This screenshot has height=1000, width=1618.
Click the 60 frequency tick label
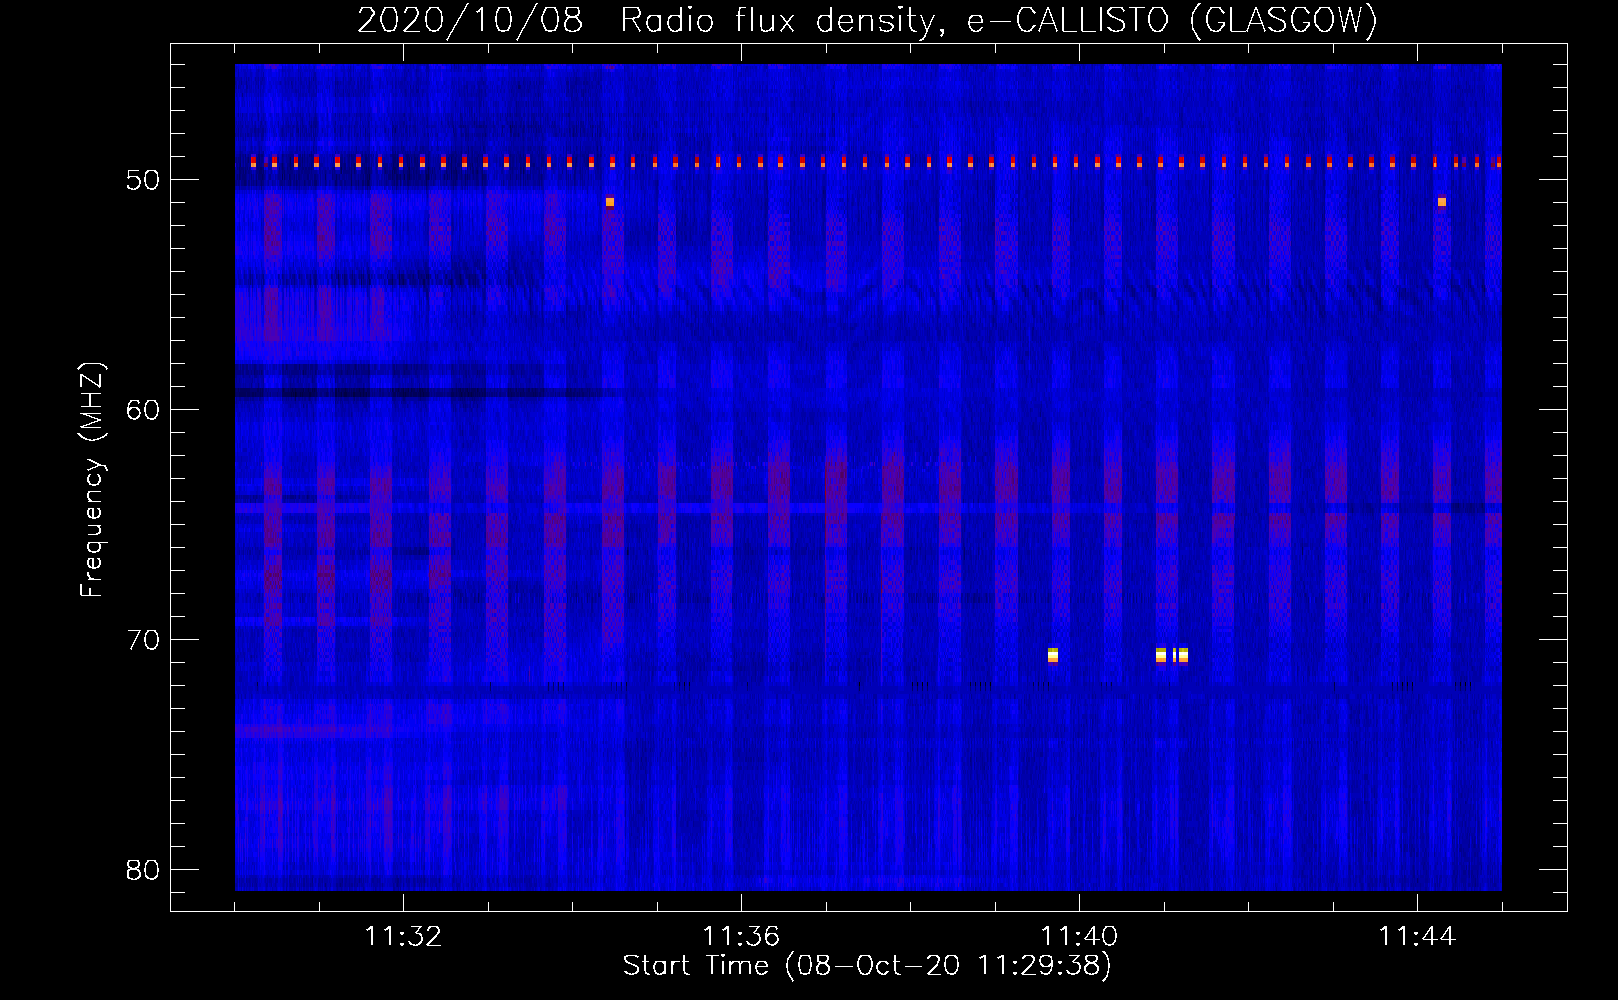coord(144,410)
